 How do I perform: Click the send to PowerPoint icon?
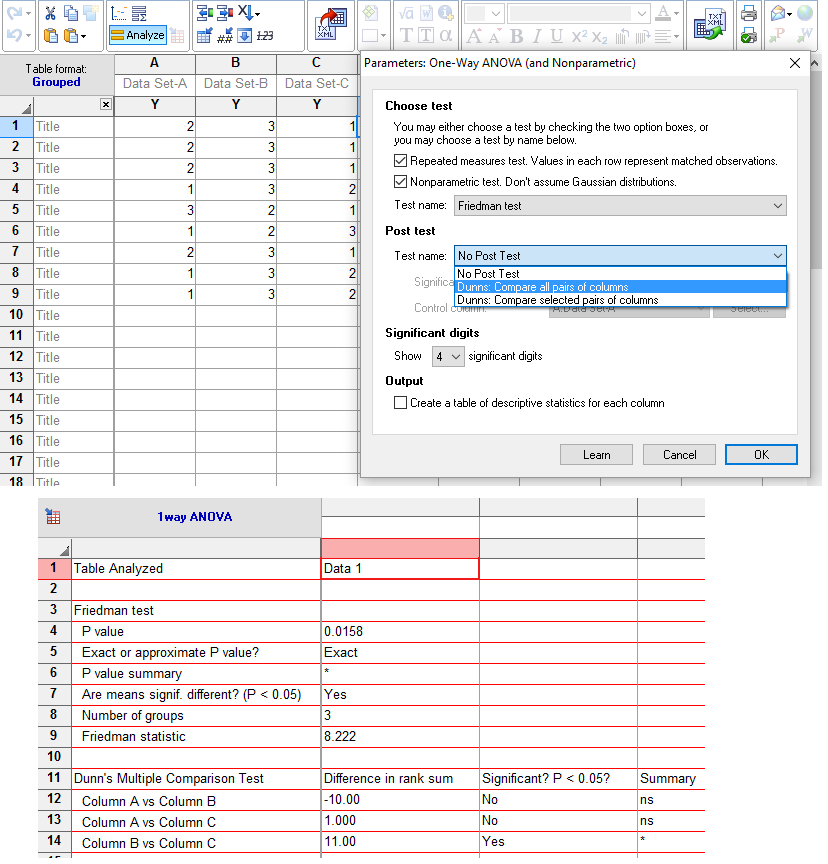[777, 36]
